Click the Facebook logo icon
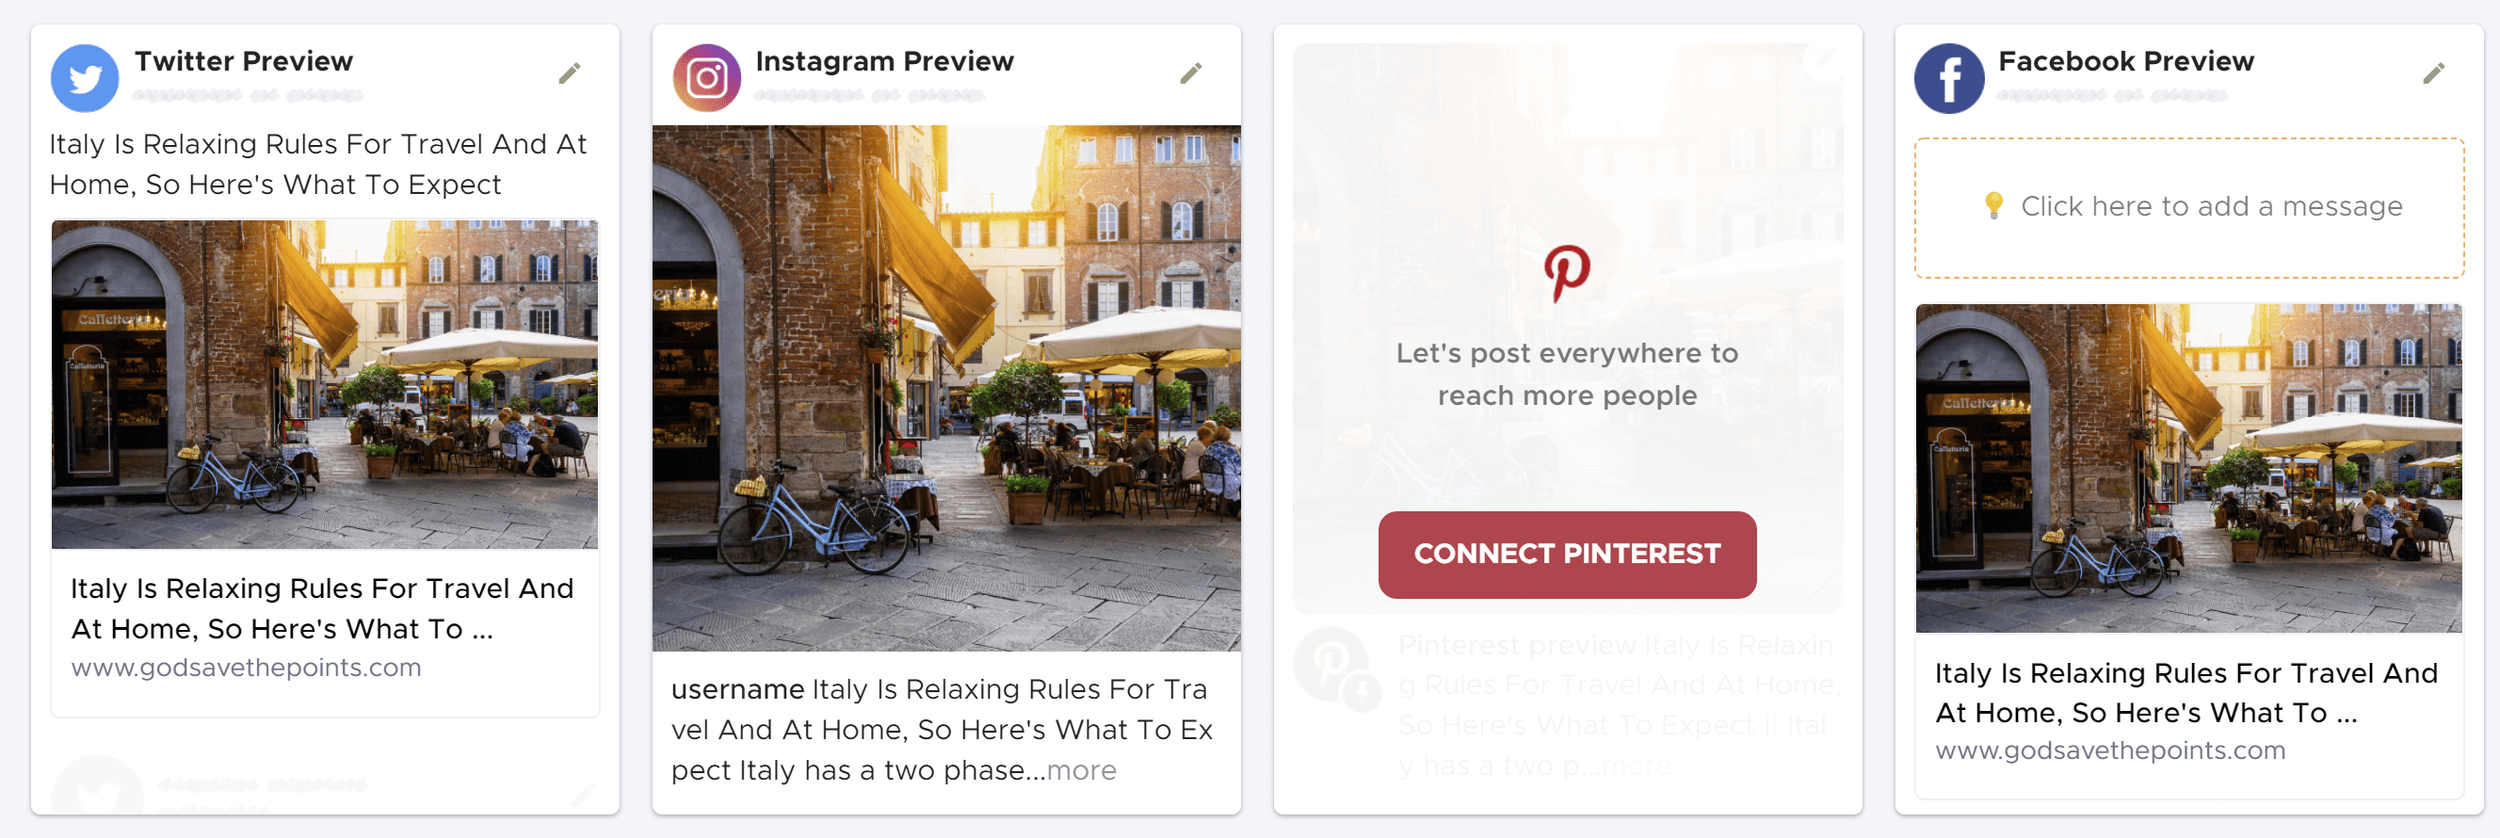The image size is (2500, 838). coord(1949,78)
